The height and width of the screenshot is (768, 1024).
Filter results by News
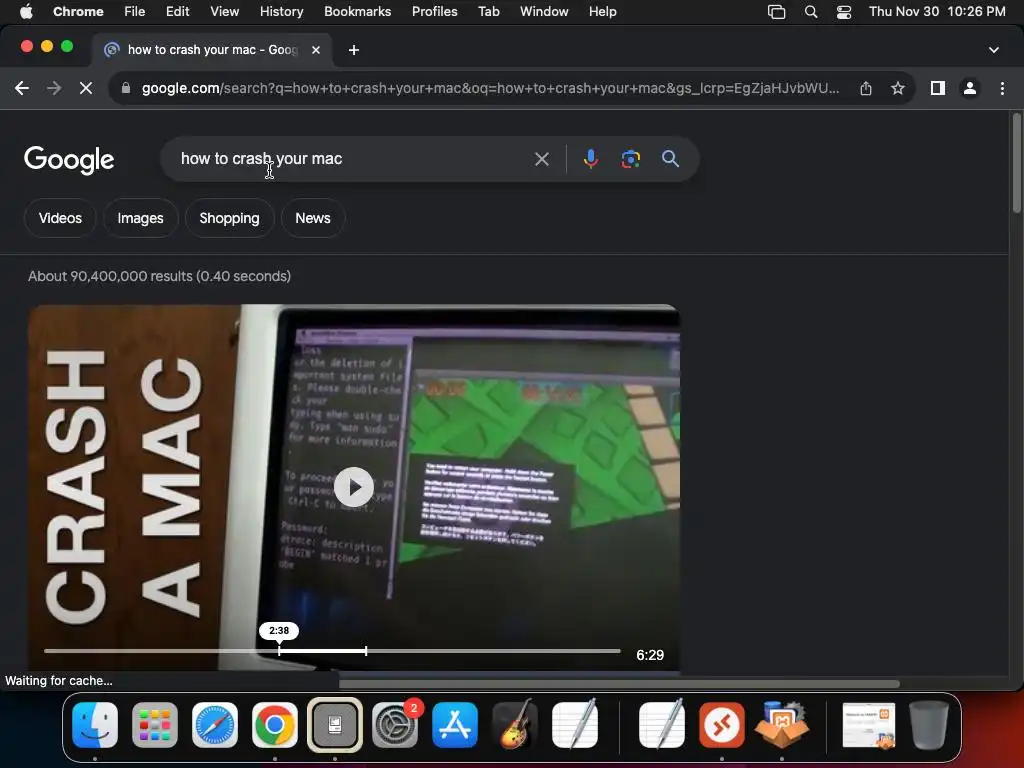point(313,218)
